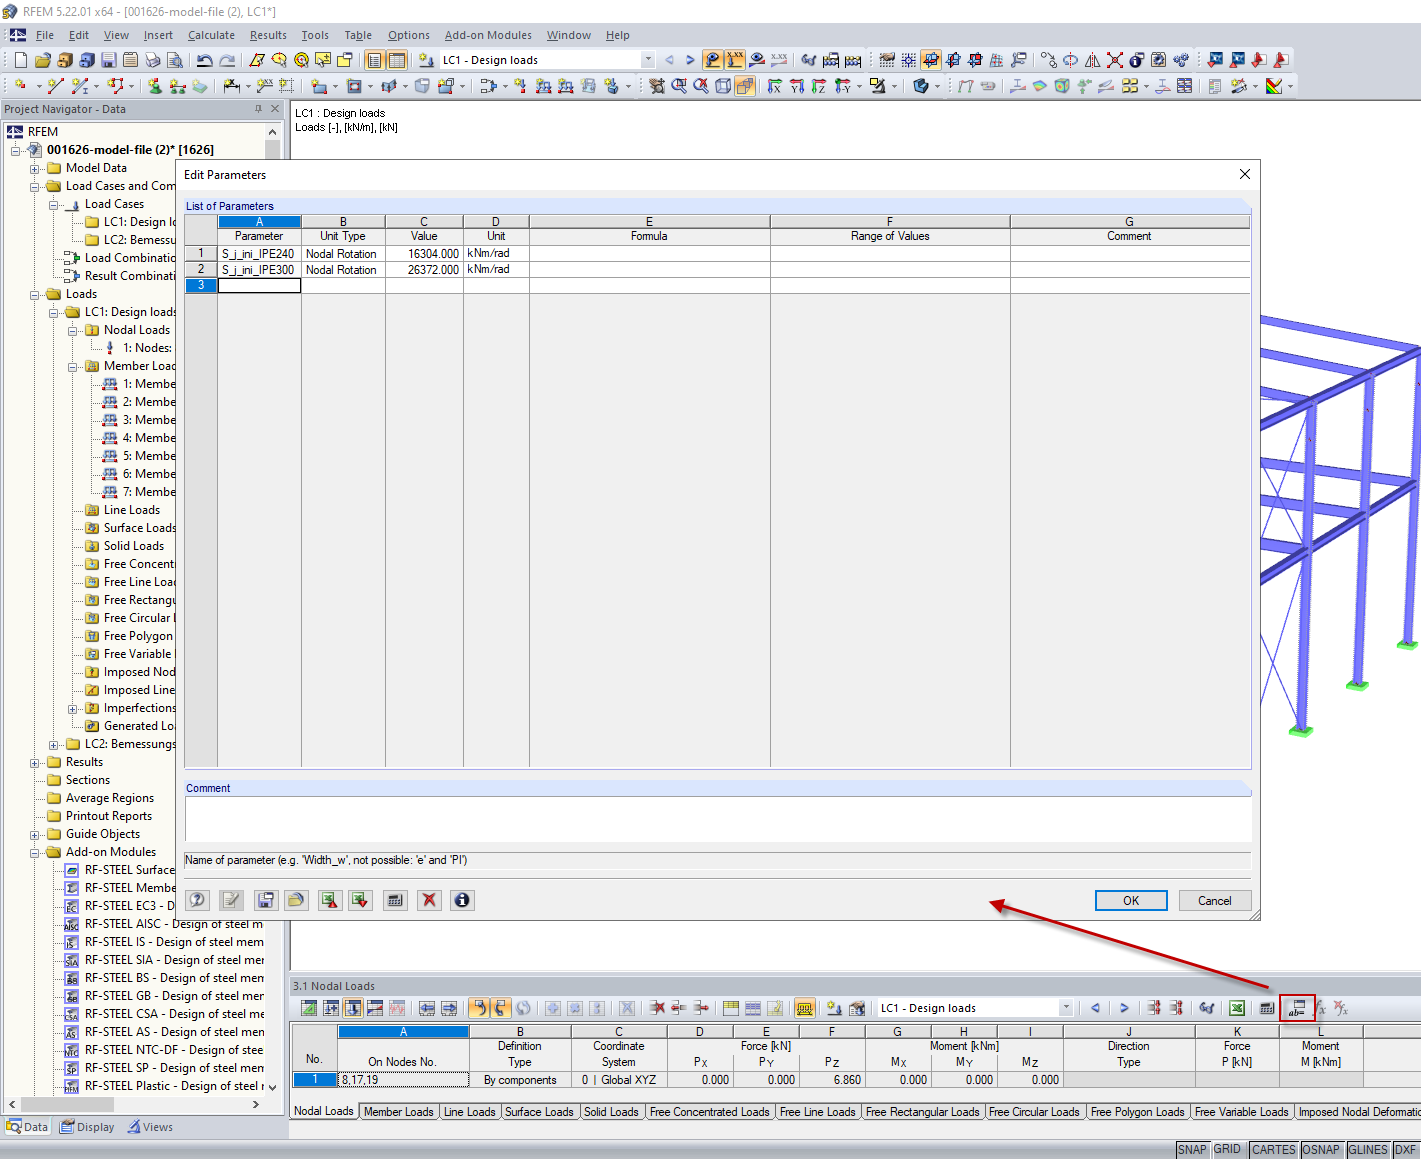Expand the Results node in Project Navigator

tap(35, 761)
